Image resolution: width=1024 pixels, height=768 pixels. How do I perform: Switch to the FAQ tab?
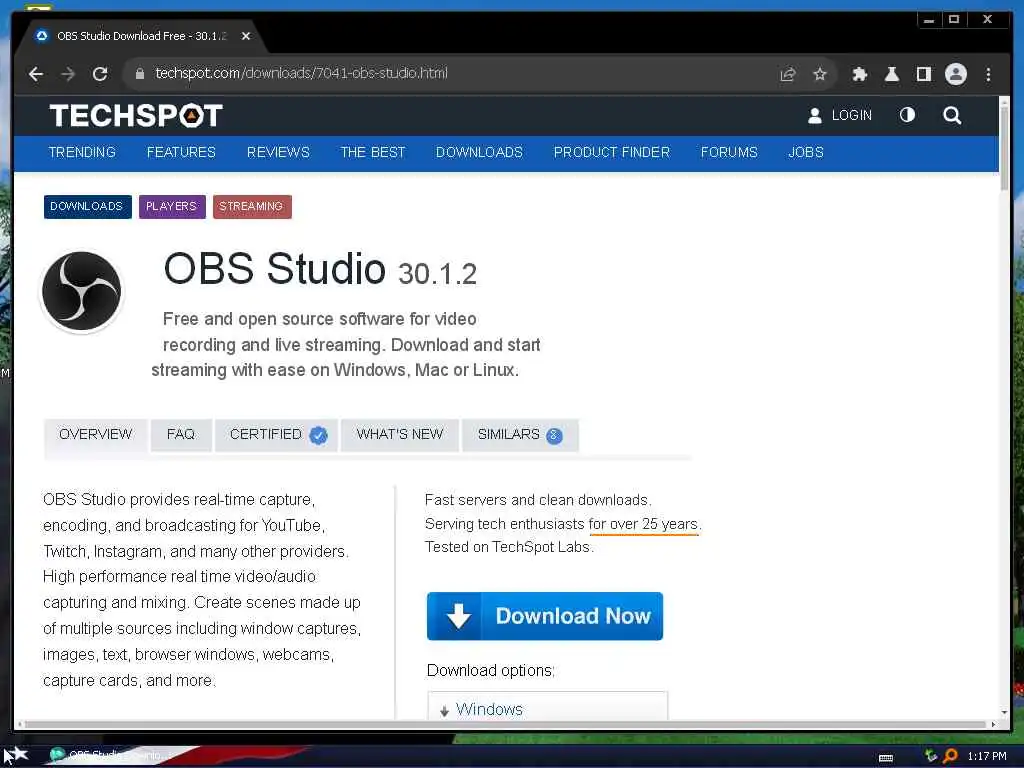click(x=181, y=435)
